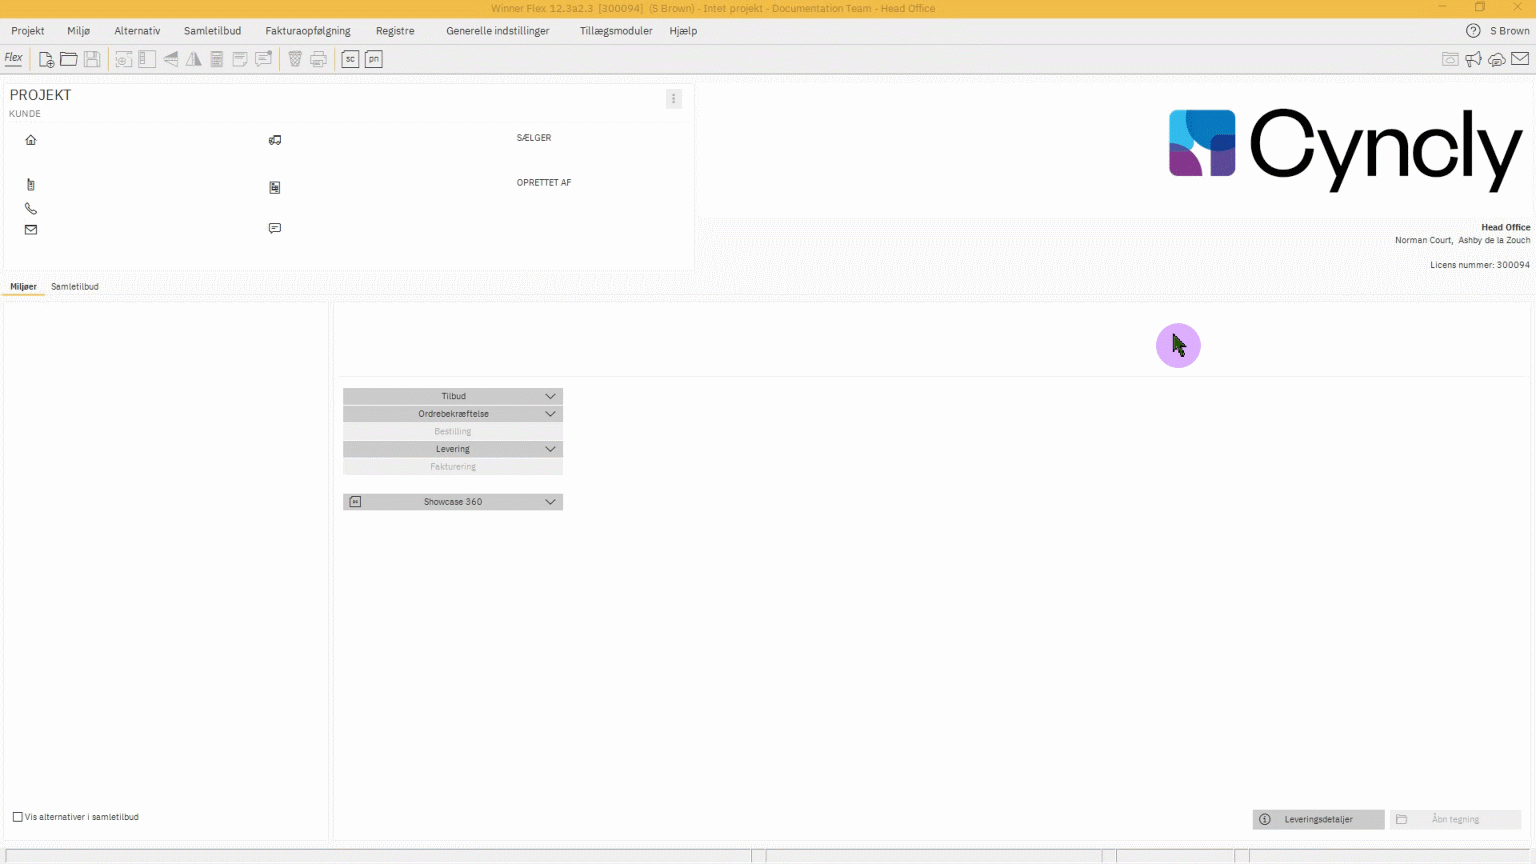The width and height of the screenshot is (1536, 864).
Task: Click the Leveringsdetaljer button
Action: 1318,819
